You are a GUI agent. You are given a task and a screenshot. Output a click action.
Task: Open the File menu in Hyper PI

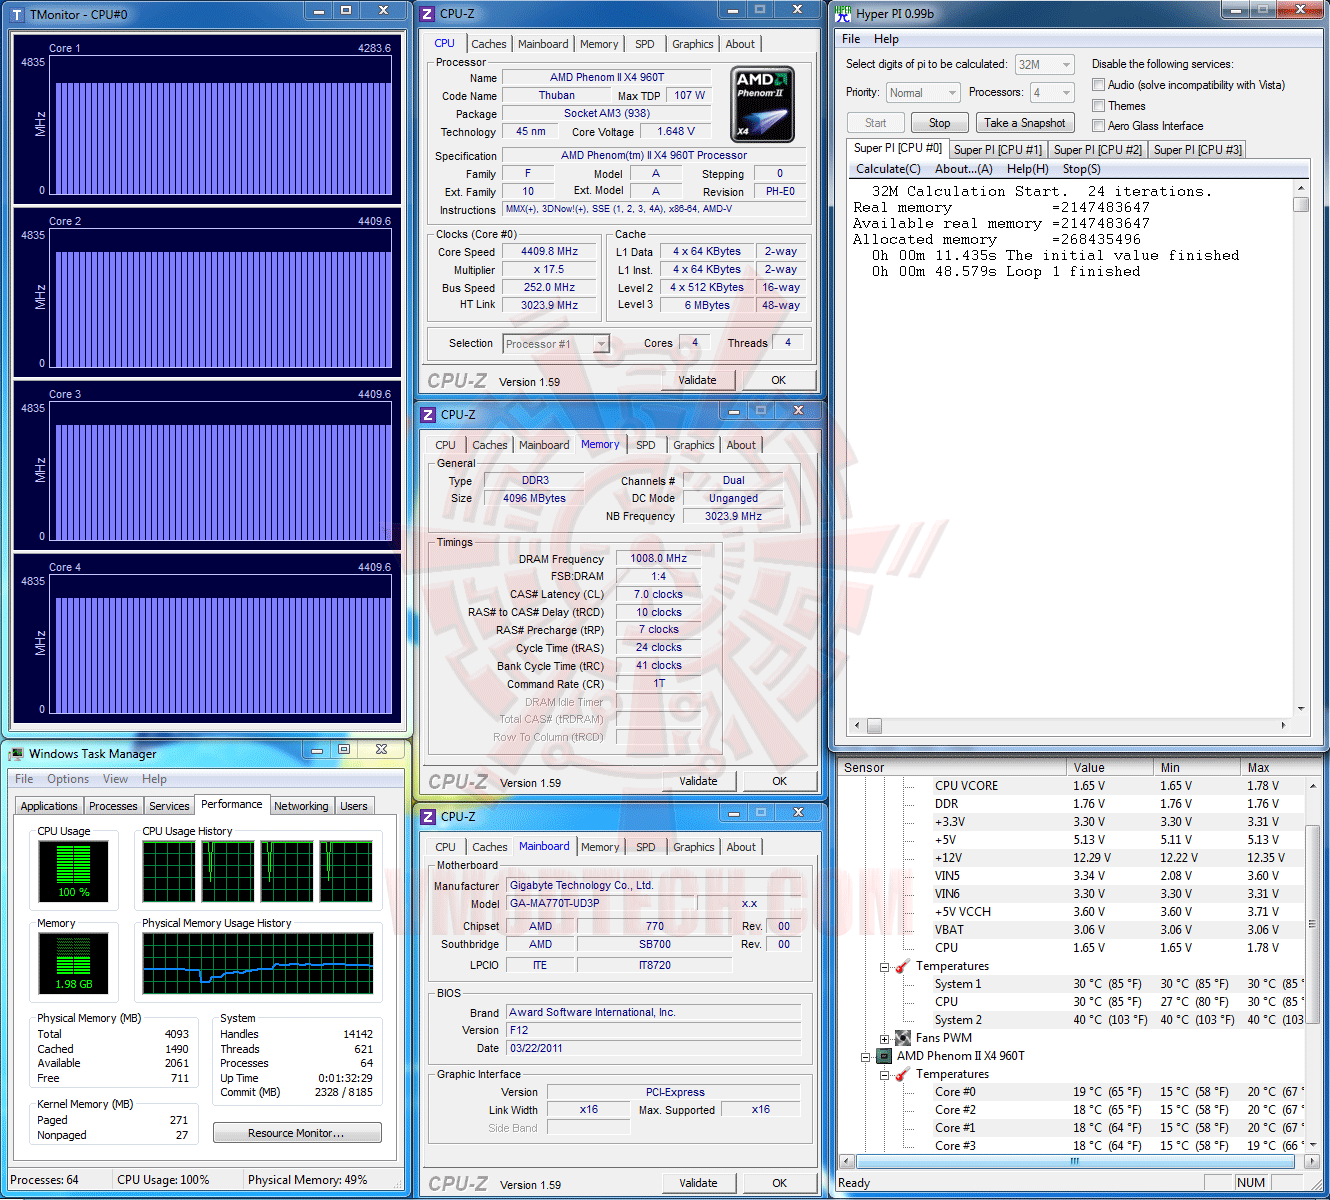point(851,39)
